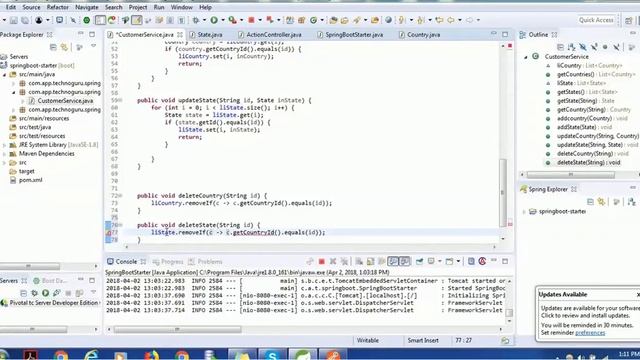Click Remove Launch X icon in Console toolbar
This screenshot has height=360, width=640.
333,261
